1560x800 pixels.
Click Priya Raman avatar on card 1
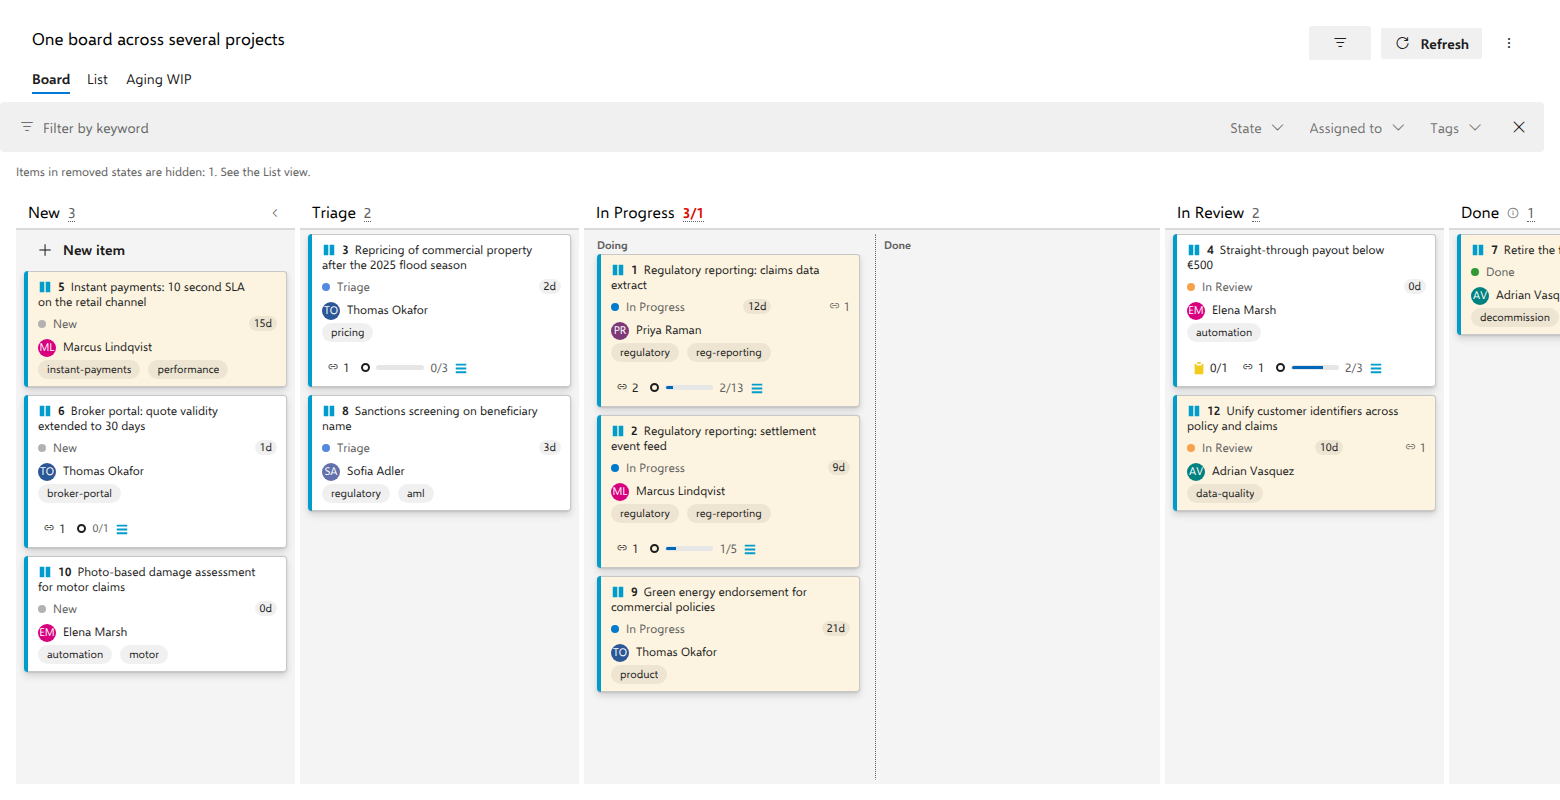tap(620, 330)
